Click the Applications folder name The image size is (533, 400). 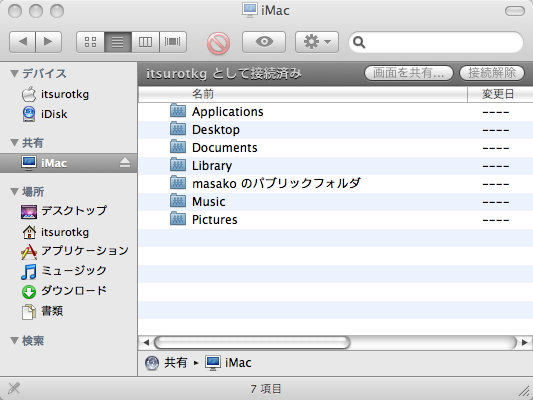[x=227, y=112]
